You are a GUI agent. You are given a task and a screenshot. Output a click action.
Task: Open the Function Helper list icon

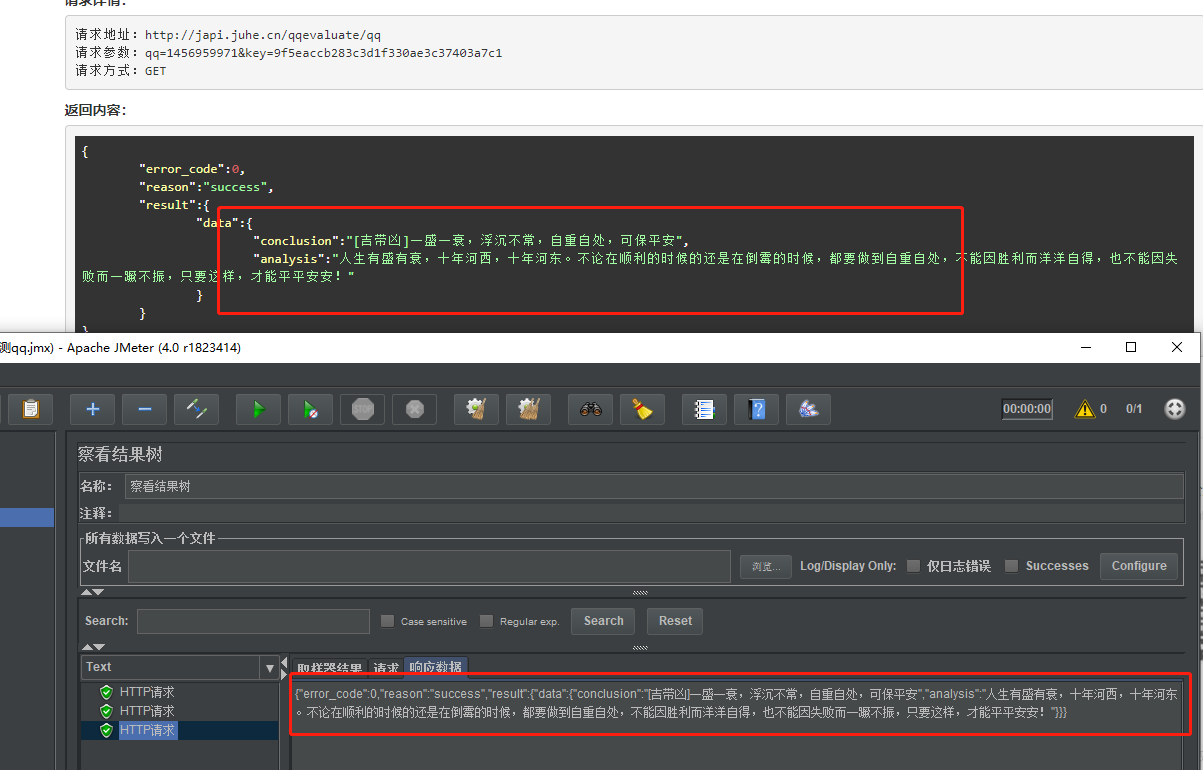pos(705,409)
